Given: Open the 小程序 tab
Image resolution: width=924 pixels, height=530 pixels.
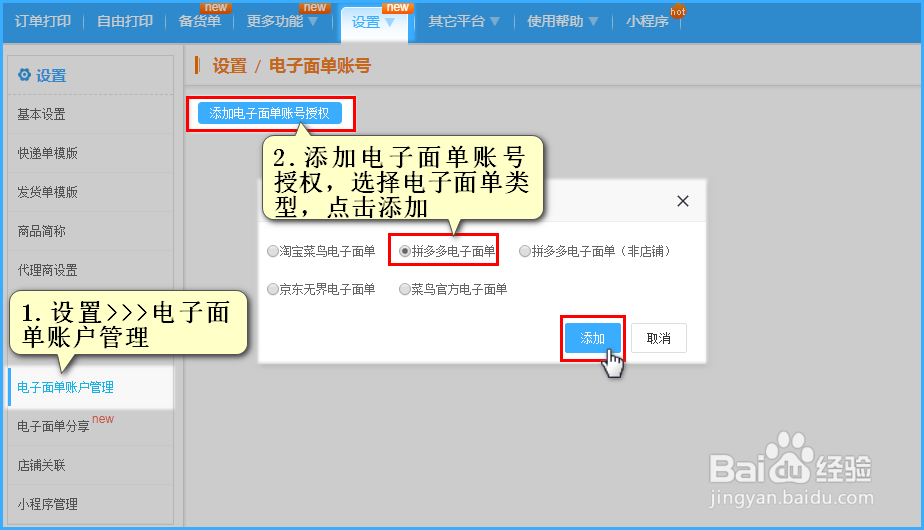Looking at the screenshot, I should 647,21.
